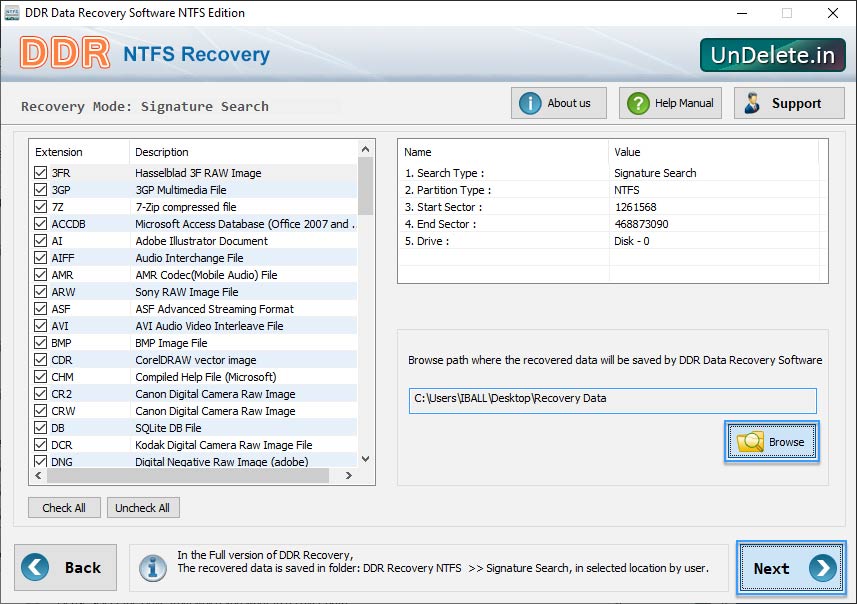Disable the ASF extension checkbox
The image size is (857, 604).
click(40, 308)
